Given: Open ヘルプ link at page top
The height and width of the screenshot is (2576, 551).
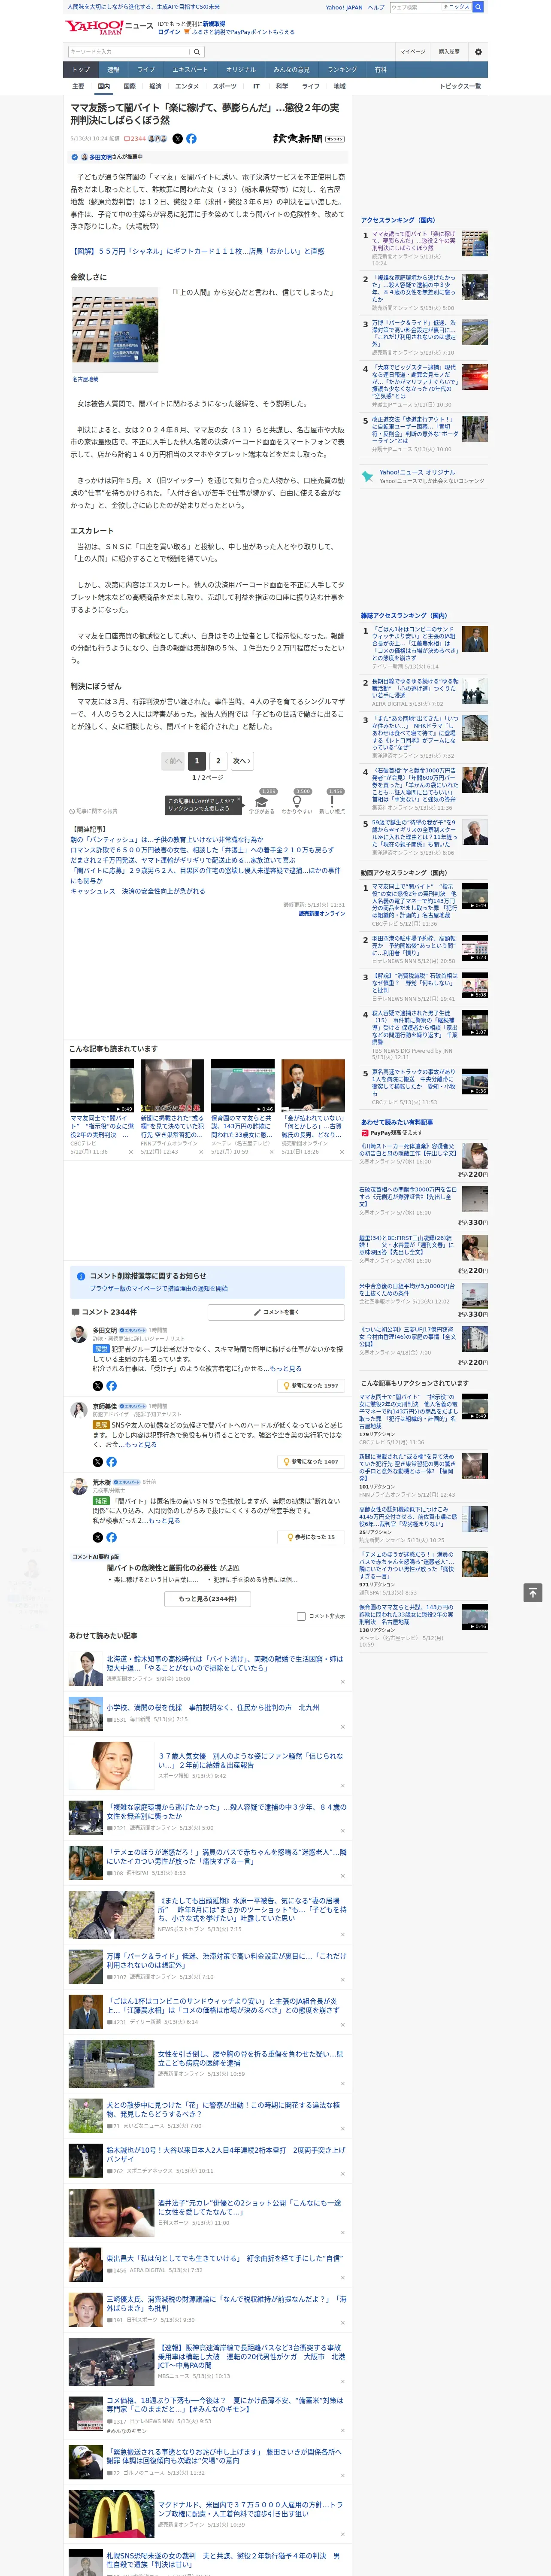Looking at the screenshot, I should pyautogui.click(x=376, y=7).
